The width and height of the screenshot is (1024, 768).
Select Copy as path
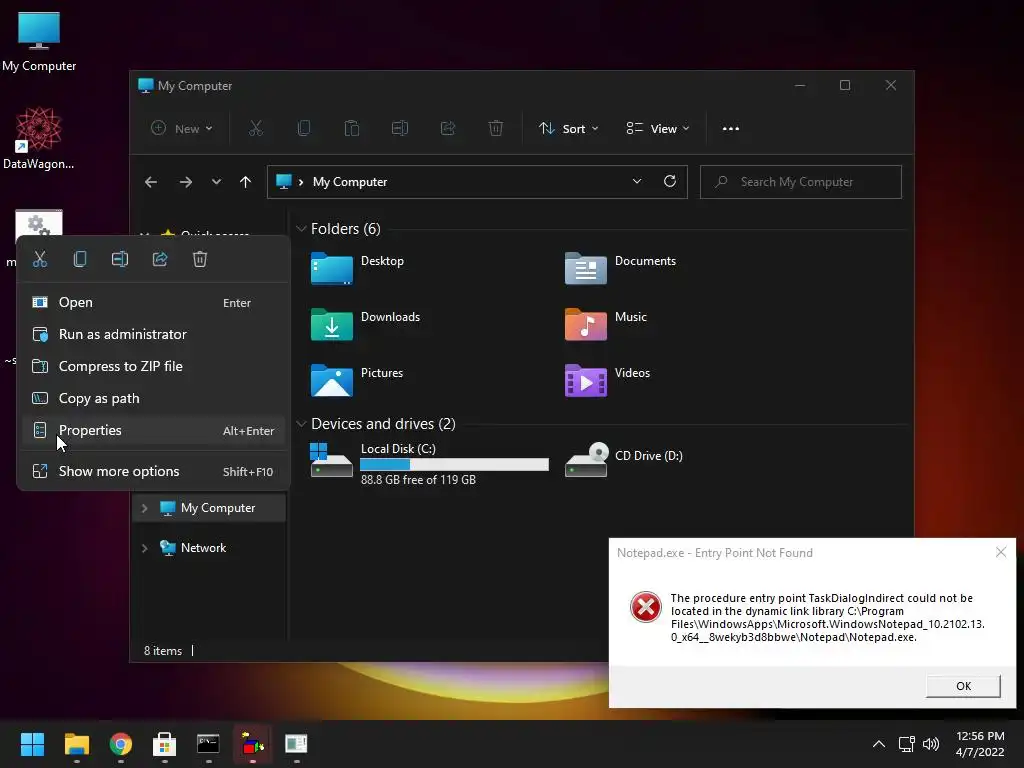point(153,398)
